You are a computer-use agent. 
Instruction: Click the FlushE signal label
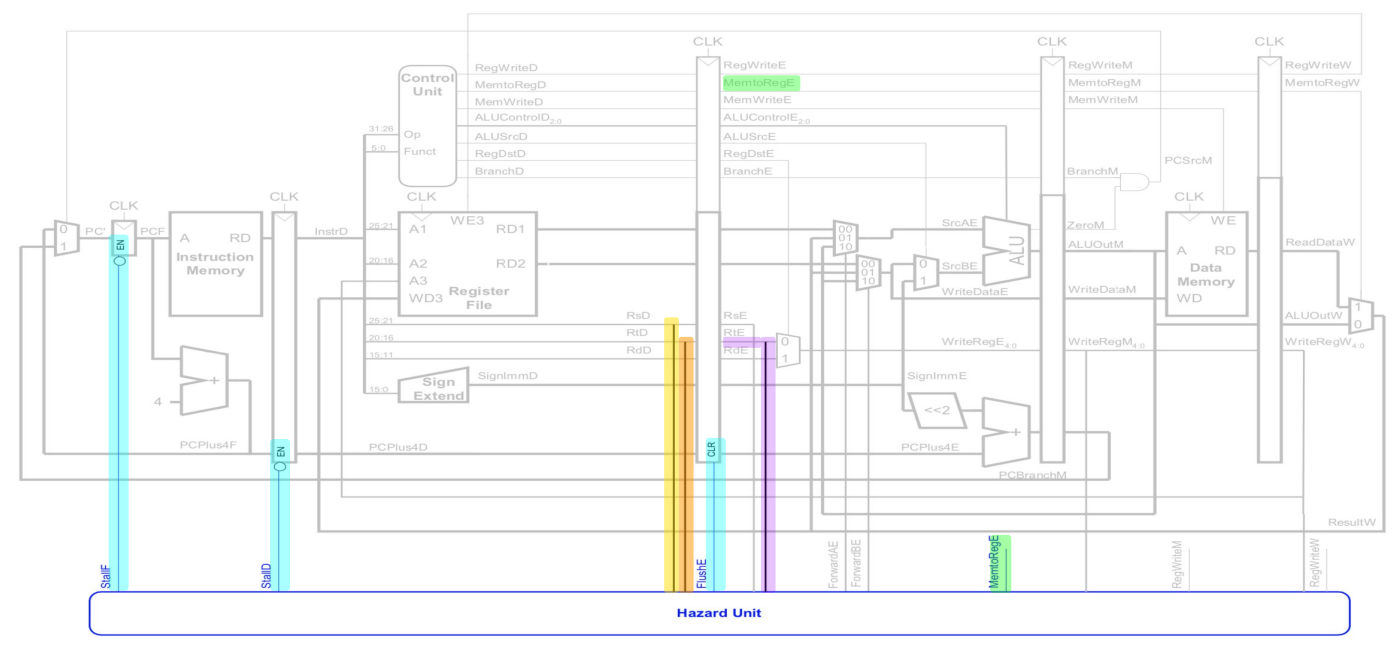click(x=701, y=572)
